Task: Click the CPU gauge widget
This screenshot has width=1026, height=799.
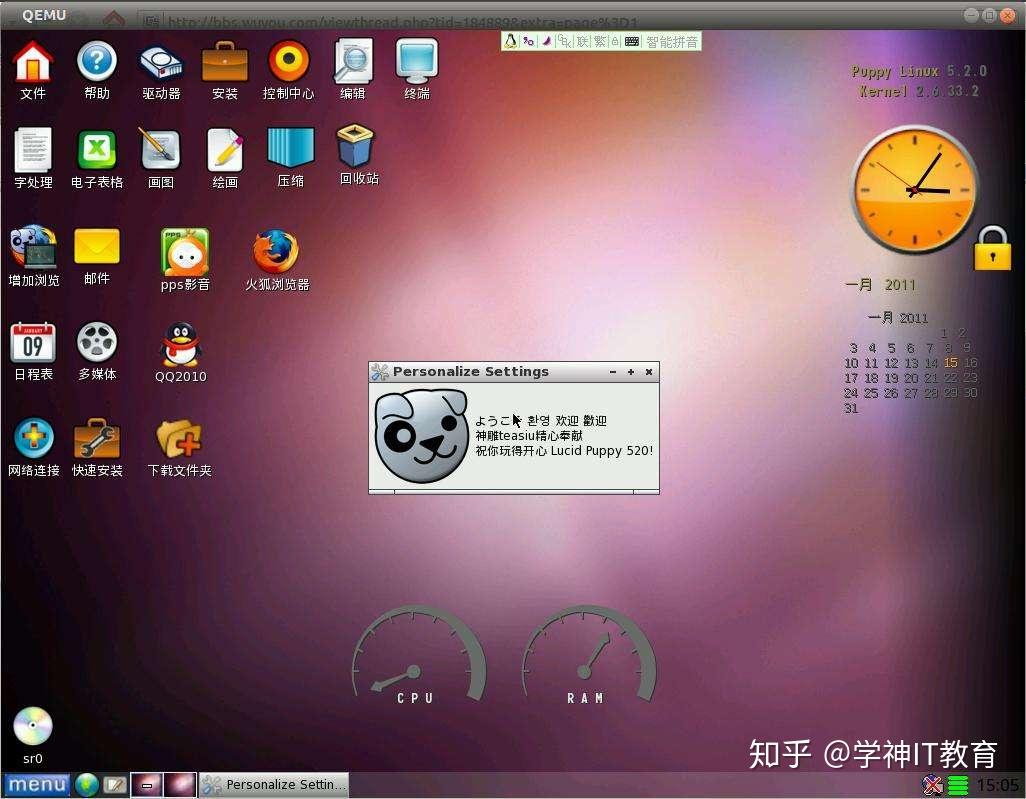Action: (419, 656)
